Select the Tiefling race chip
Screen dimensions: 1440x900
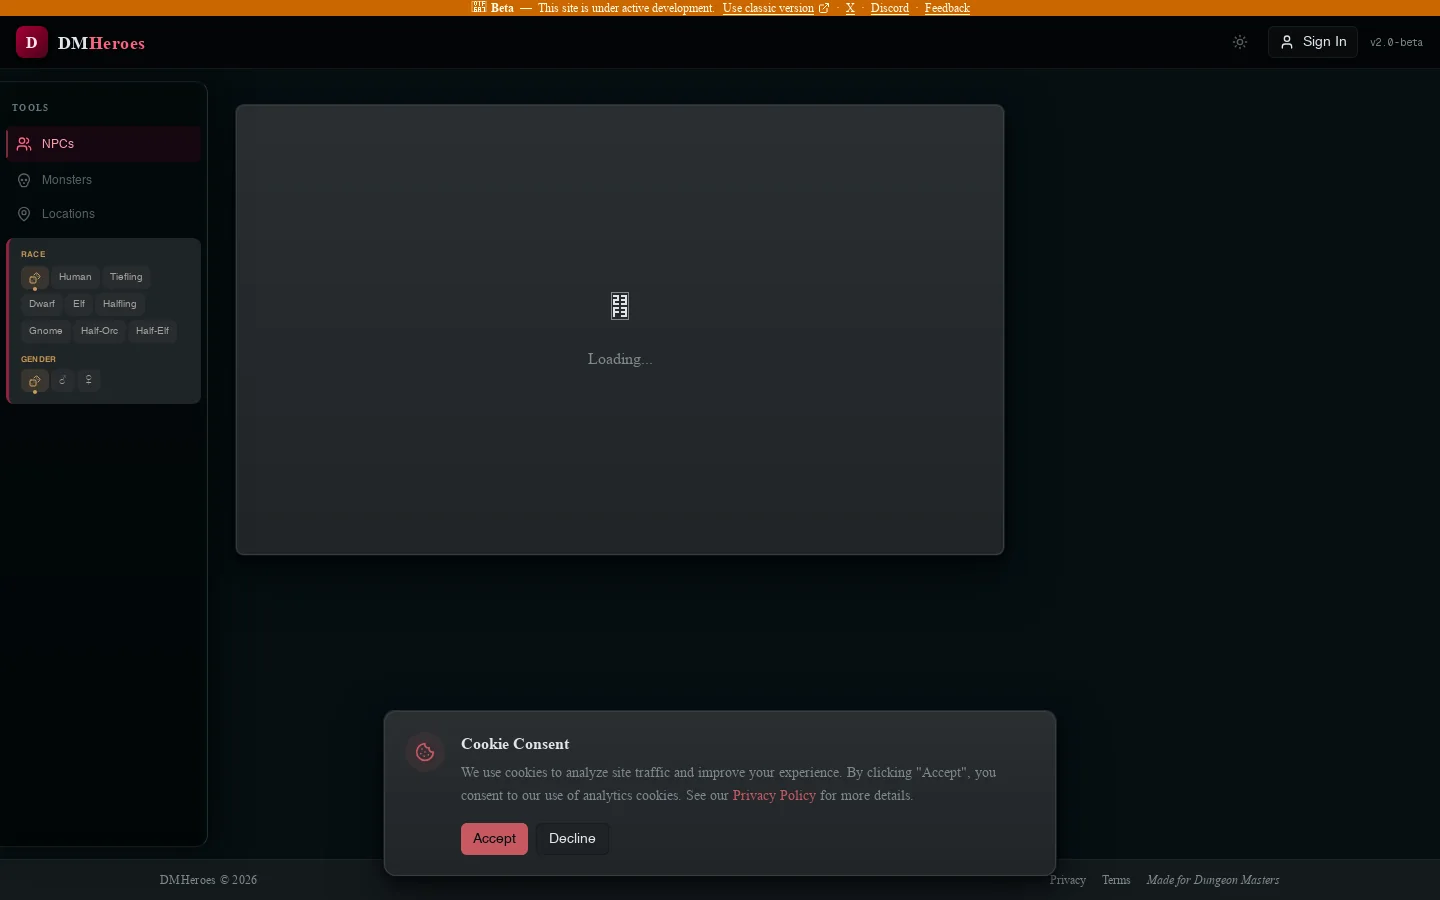[126, 277]
